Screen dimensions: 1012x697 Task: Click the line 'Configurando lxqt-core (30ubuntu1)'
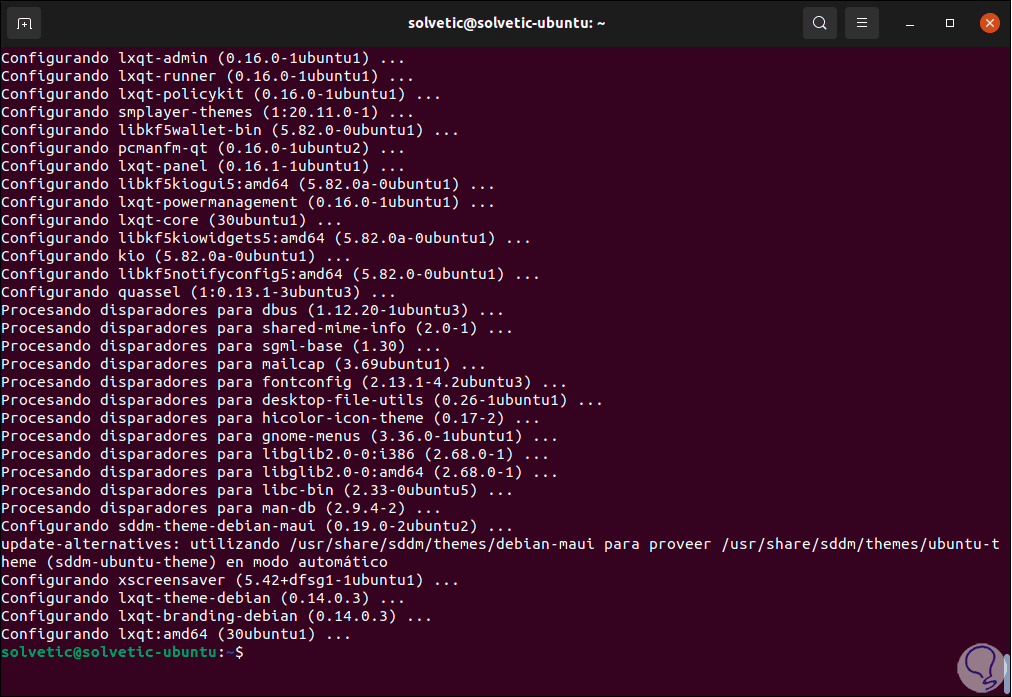(x=171, y=221)
